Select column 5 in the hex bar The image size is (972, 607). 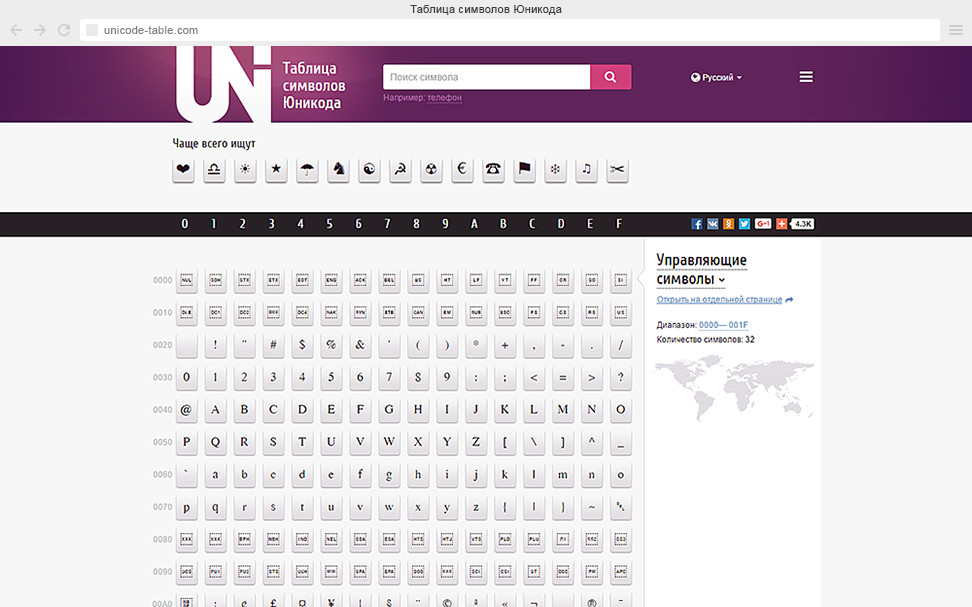click(x=329, y=224)
